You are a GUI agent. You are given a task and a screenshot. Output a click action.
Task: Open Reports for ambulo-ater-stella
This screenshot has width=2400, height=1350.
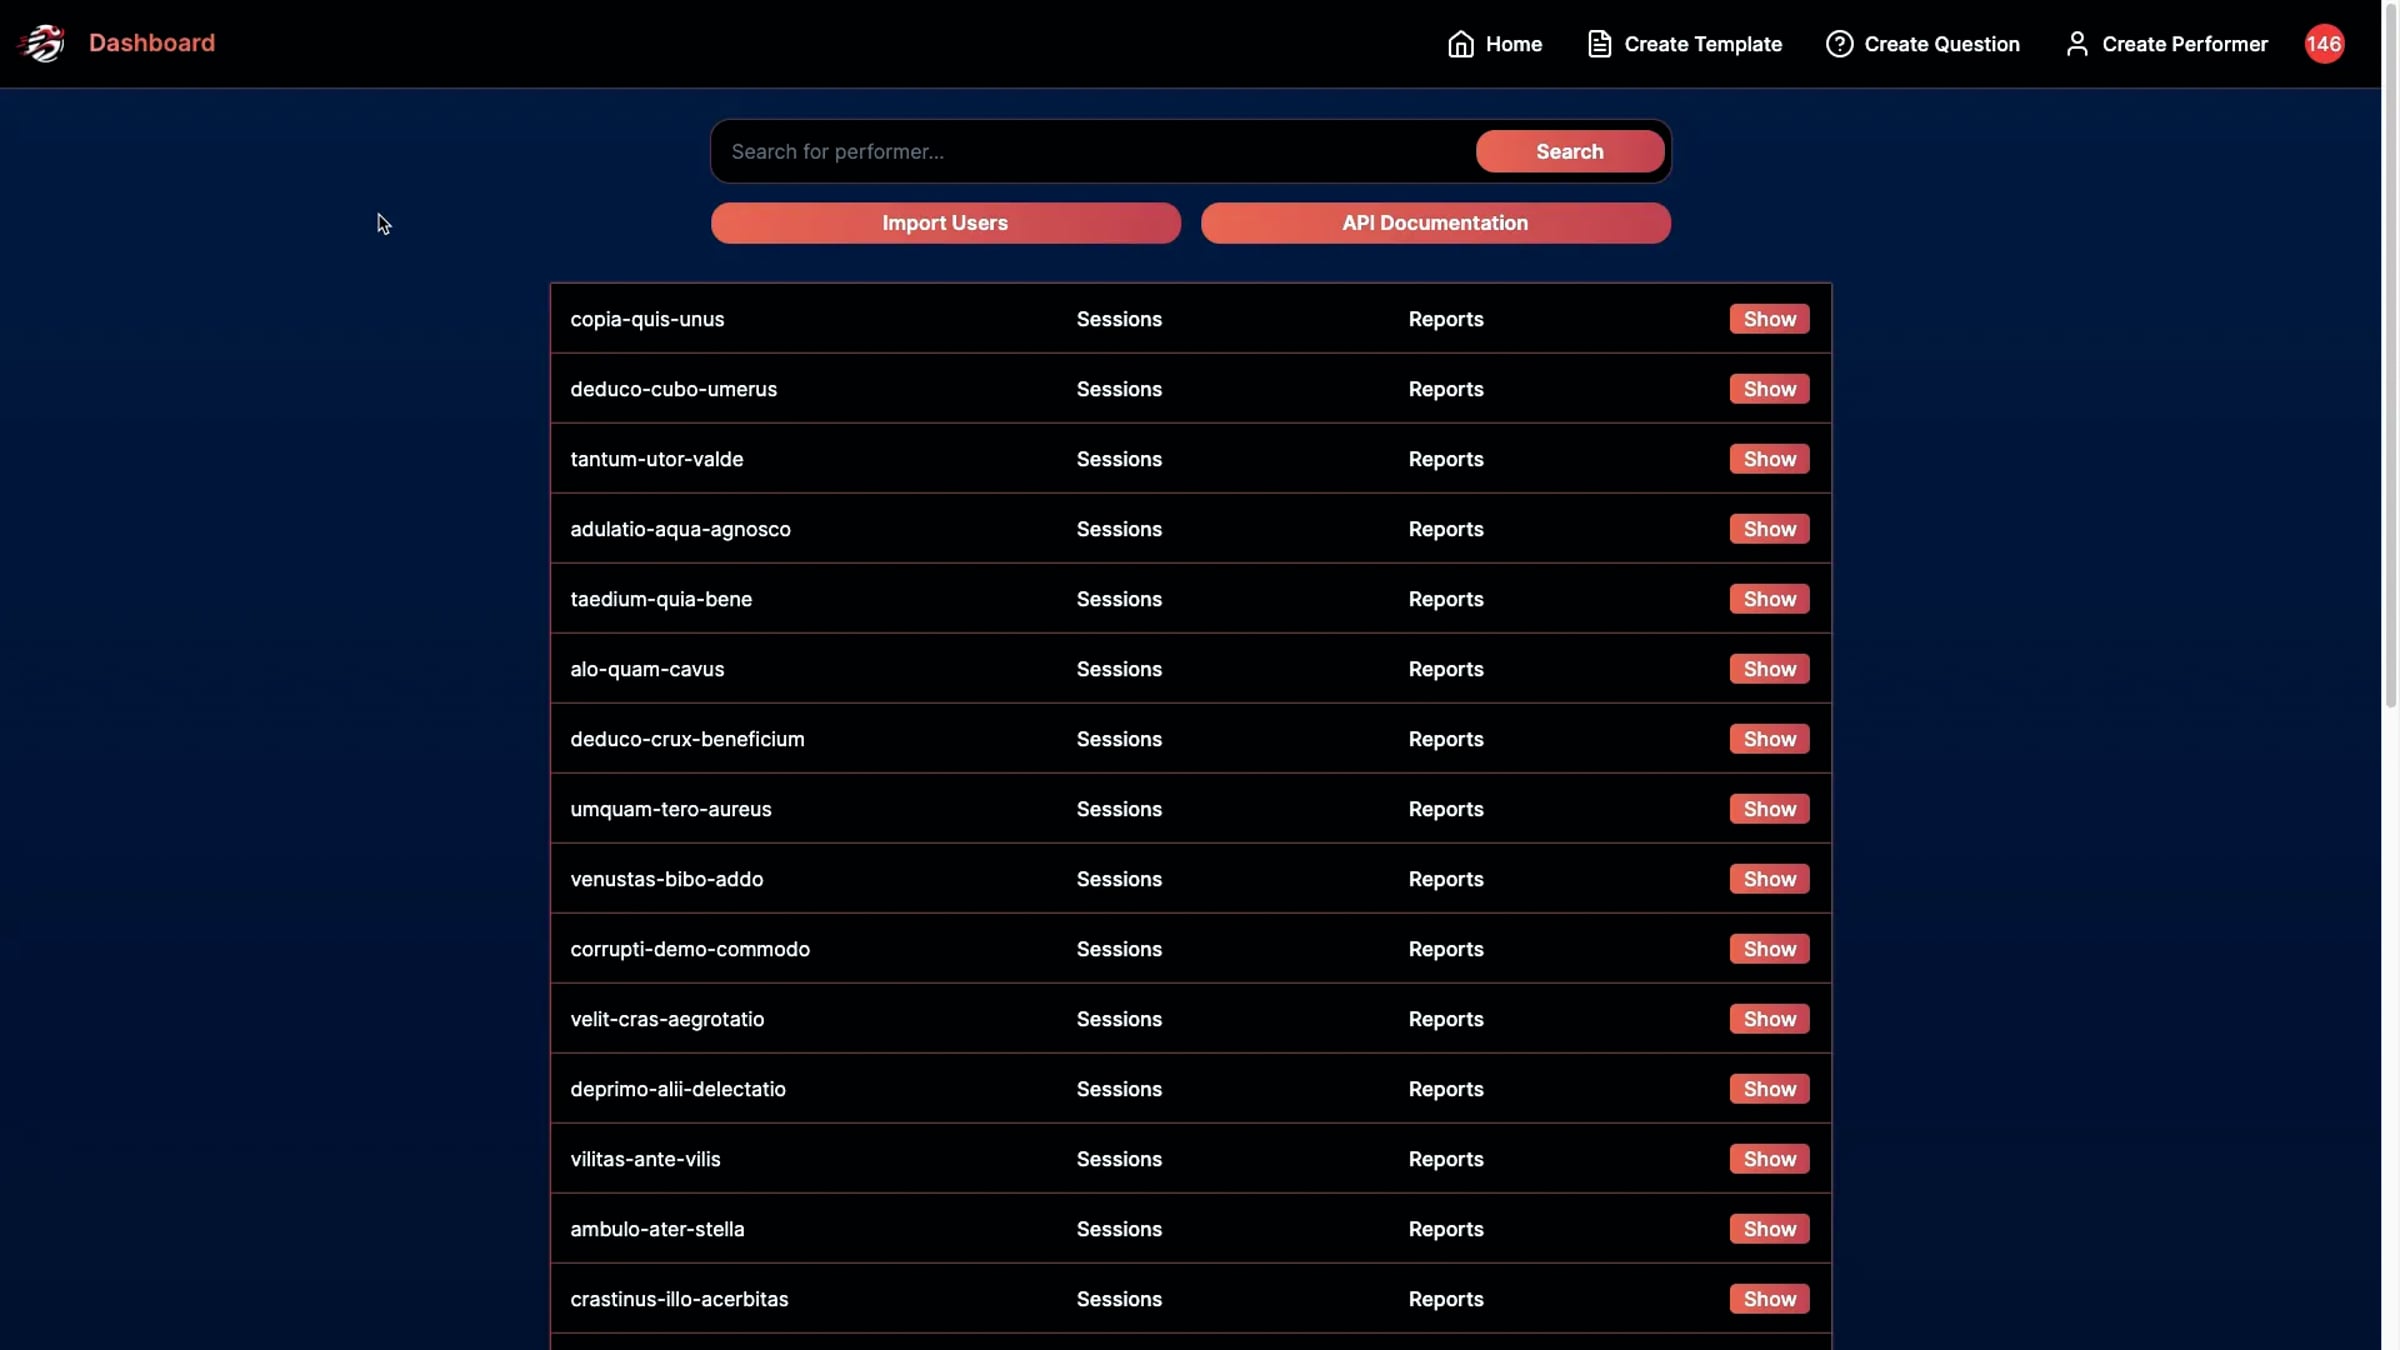pos(1446,1230)
